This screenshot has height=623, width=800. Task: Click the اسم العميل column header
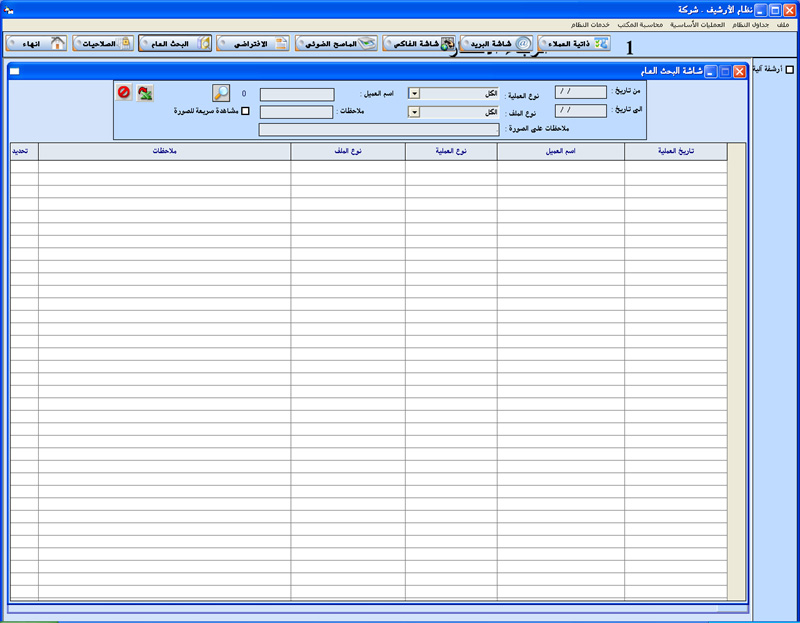pos(560,151)
